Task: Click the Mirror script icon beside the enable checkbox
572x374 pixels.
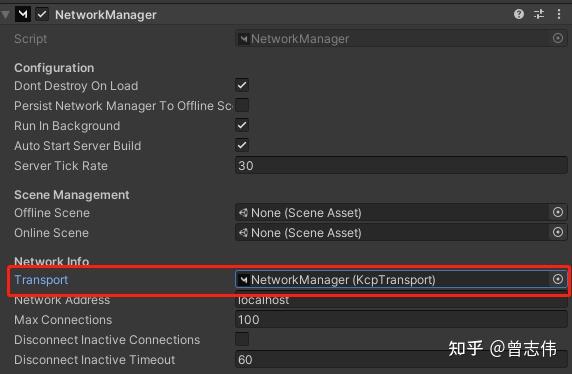Action: pos(23,15)
